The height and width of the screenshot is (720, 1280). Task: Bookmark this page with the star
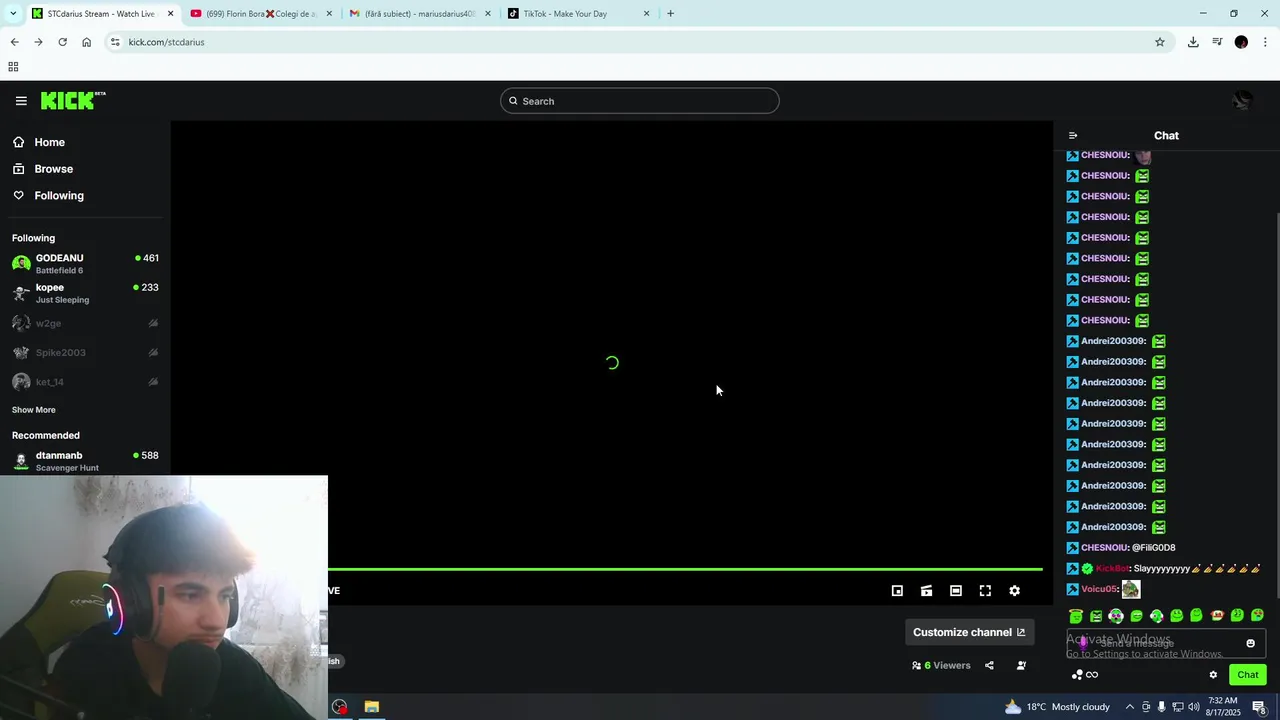[x=1160, y=42]
